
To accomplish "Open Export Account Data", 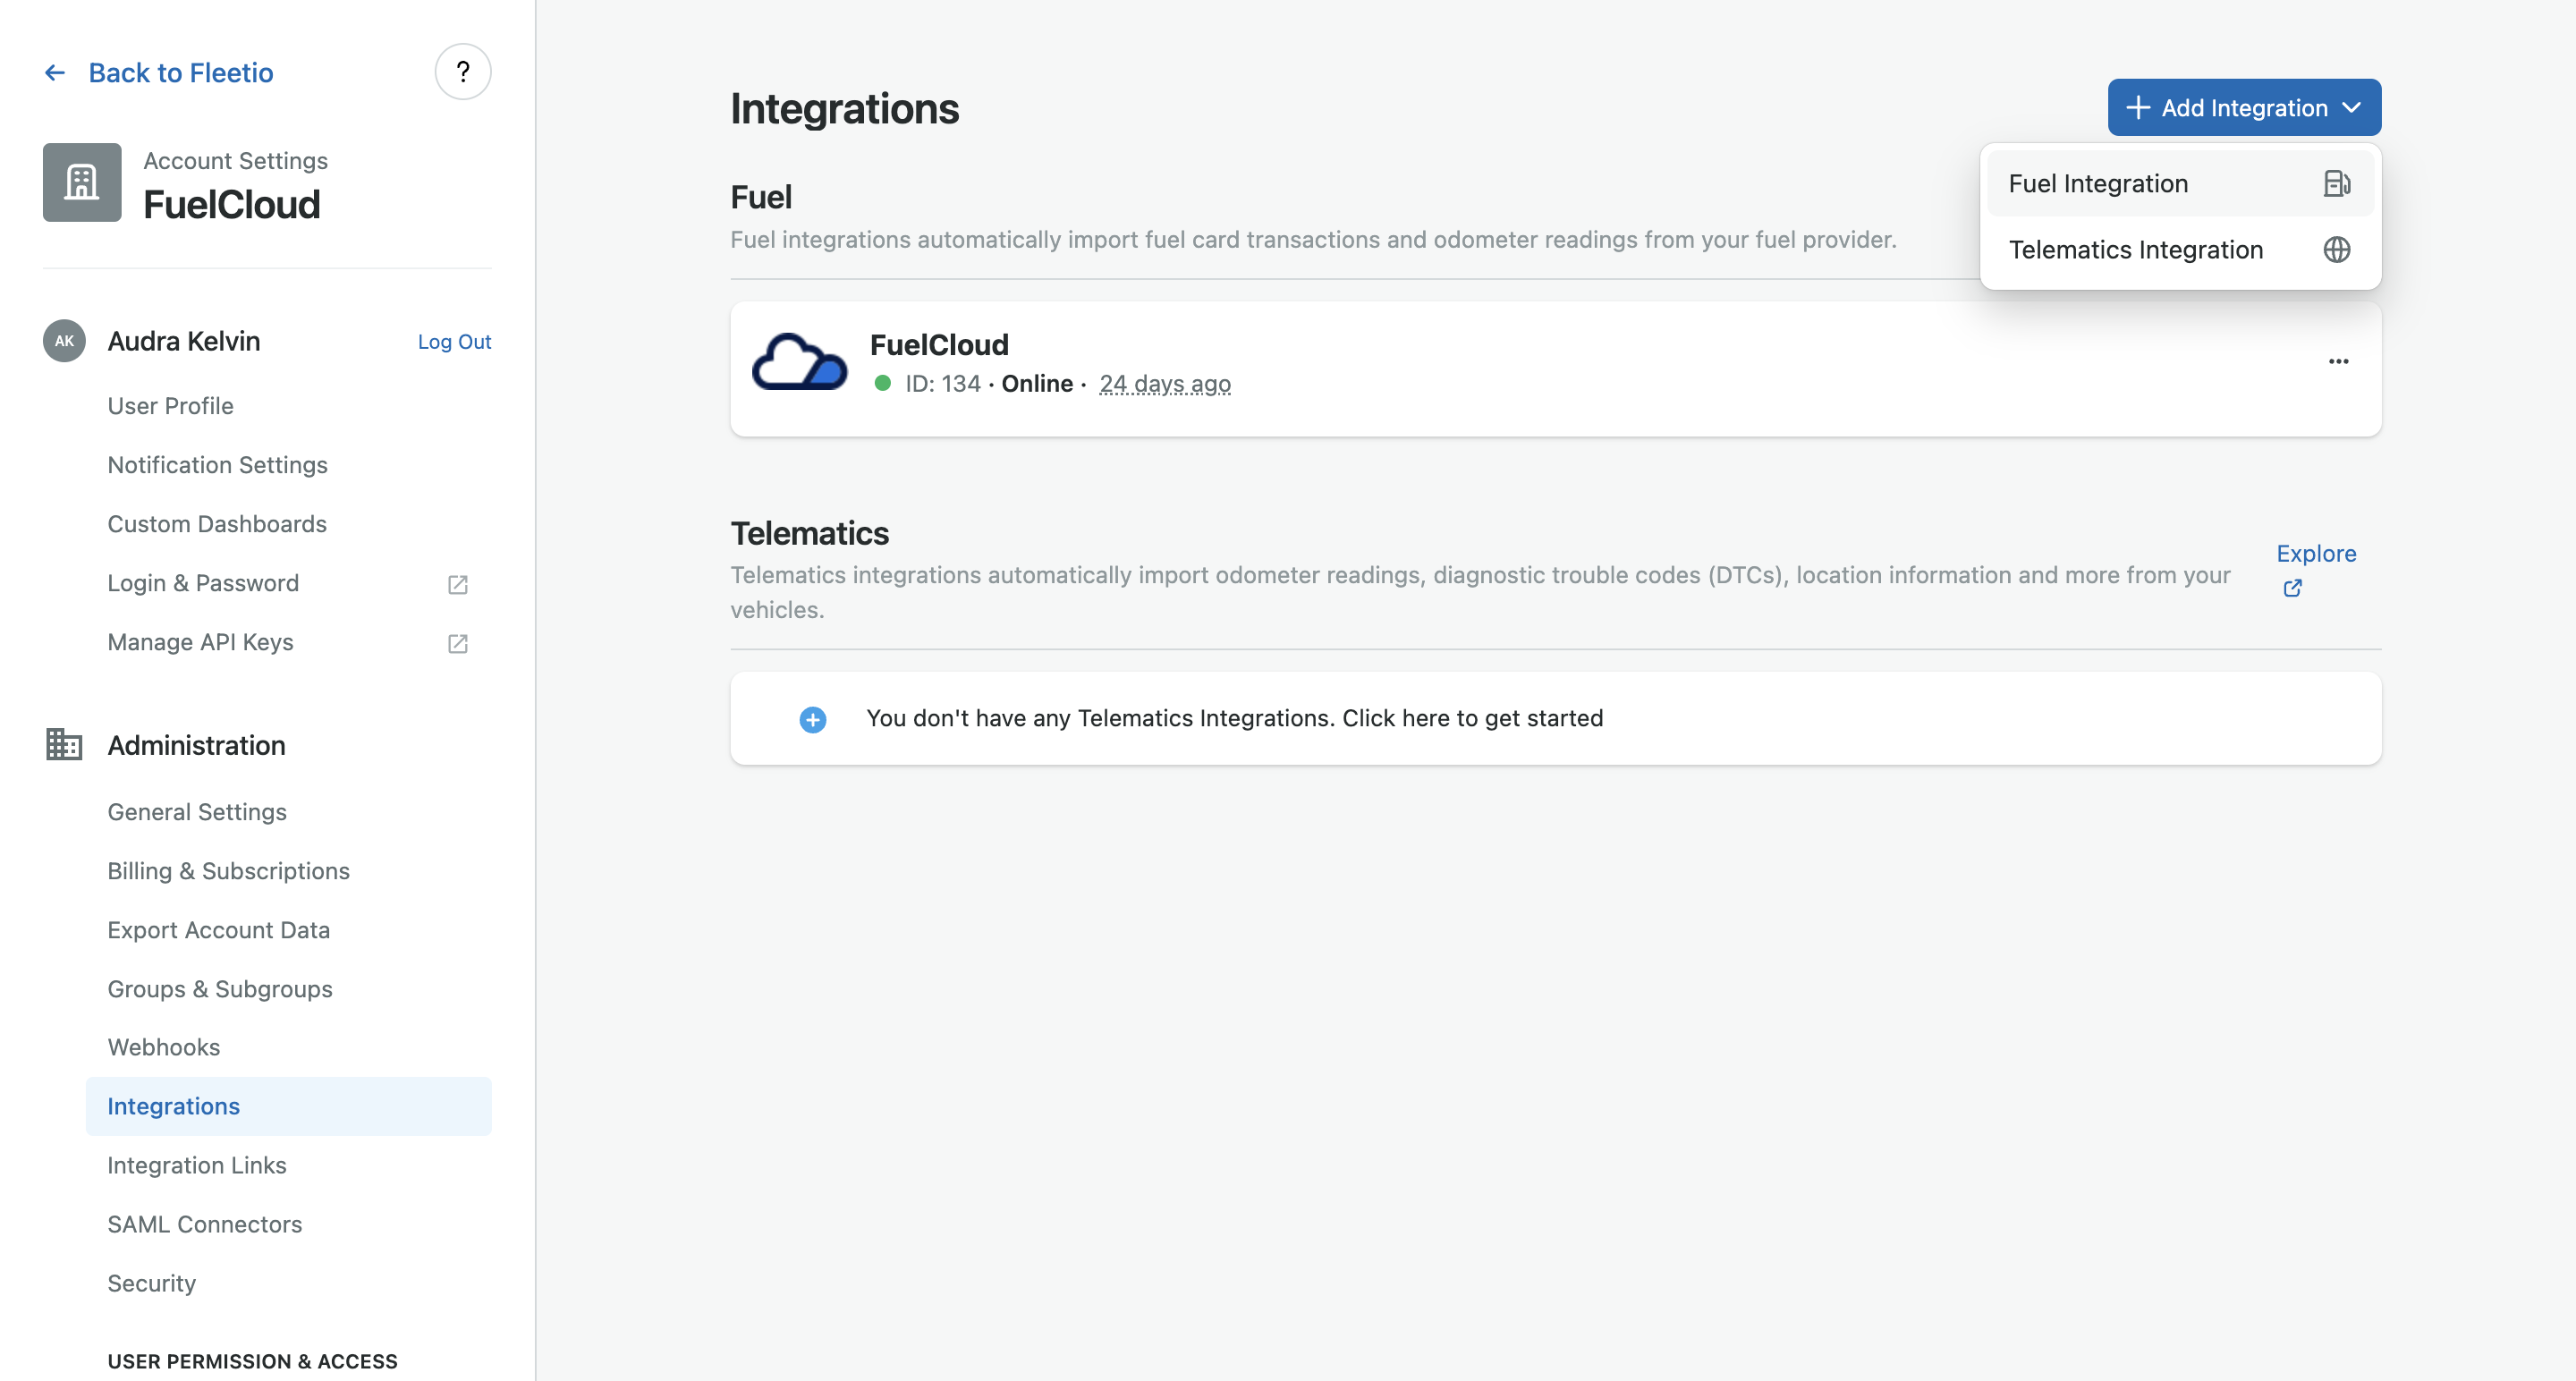I will tap(218, 930).
